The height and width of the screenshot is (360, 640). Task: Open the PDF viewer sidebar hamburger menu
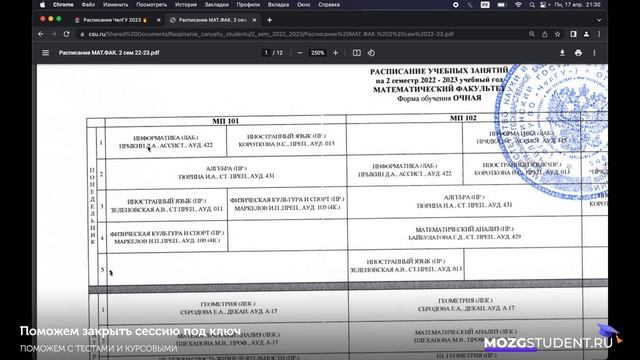[x=45, y=53]
